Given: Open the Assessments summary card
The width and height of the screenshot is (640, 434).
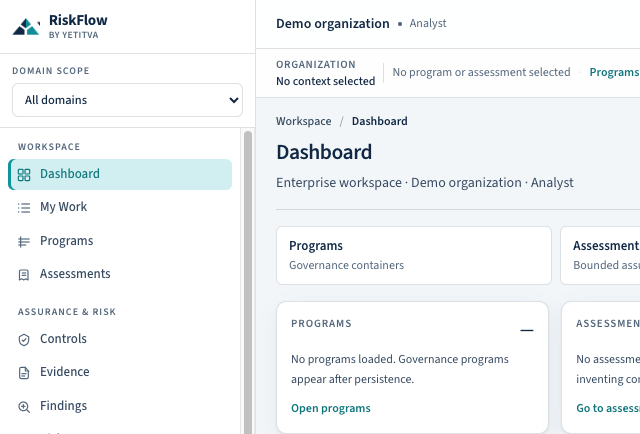Looking at the screenshot, I should coord(600,256).
